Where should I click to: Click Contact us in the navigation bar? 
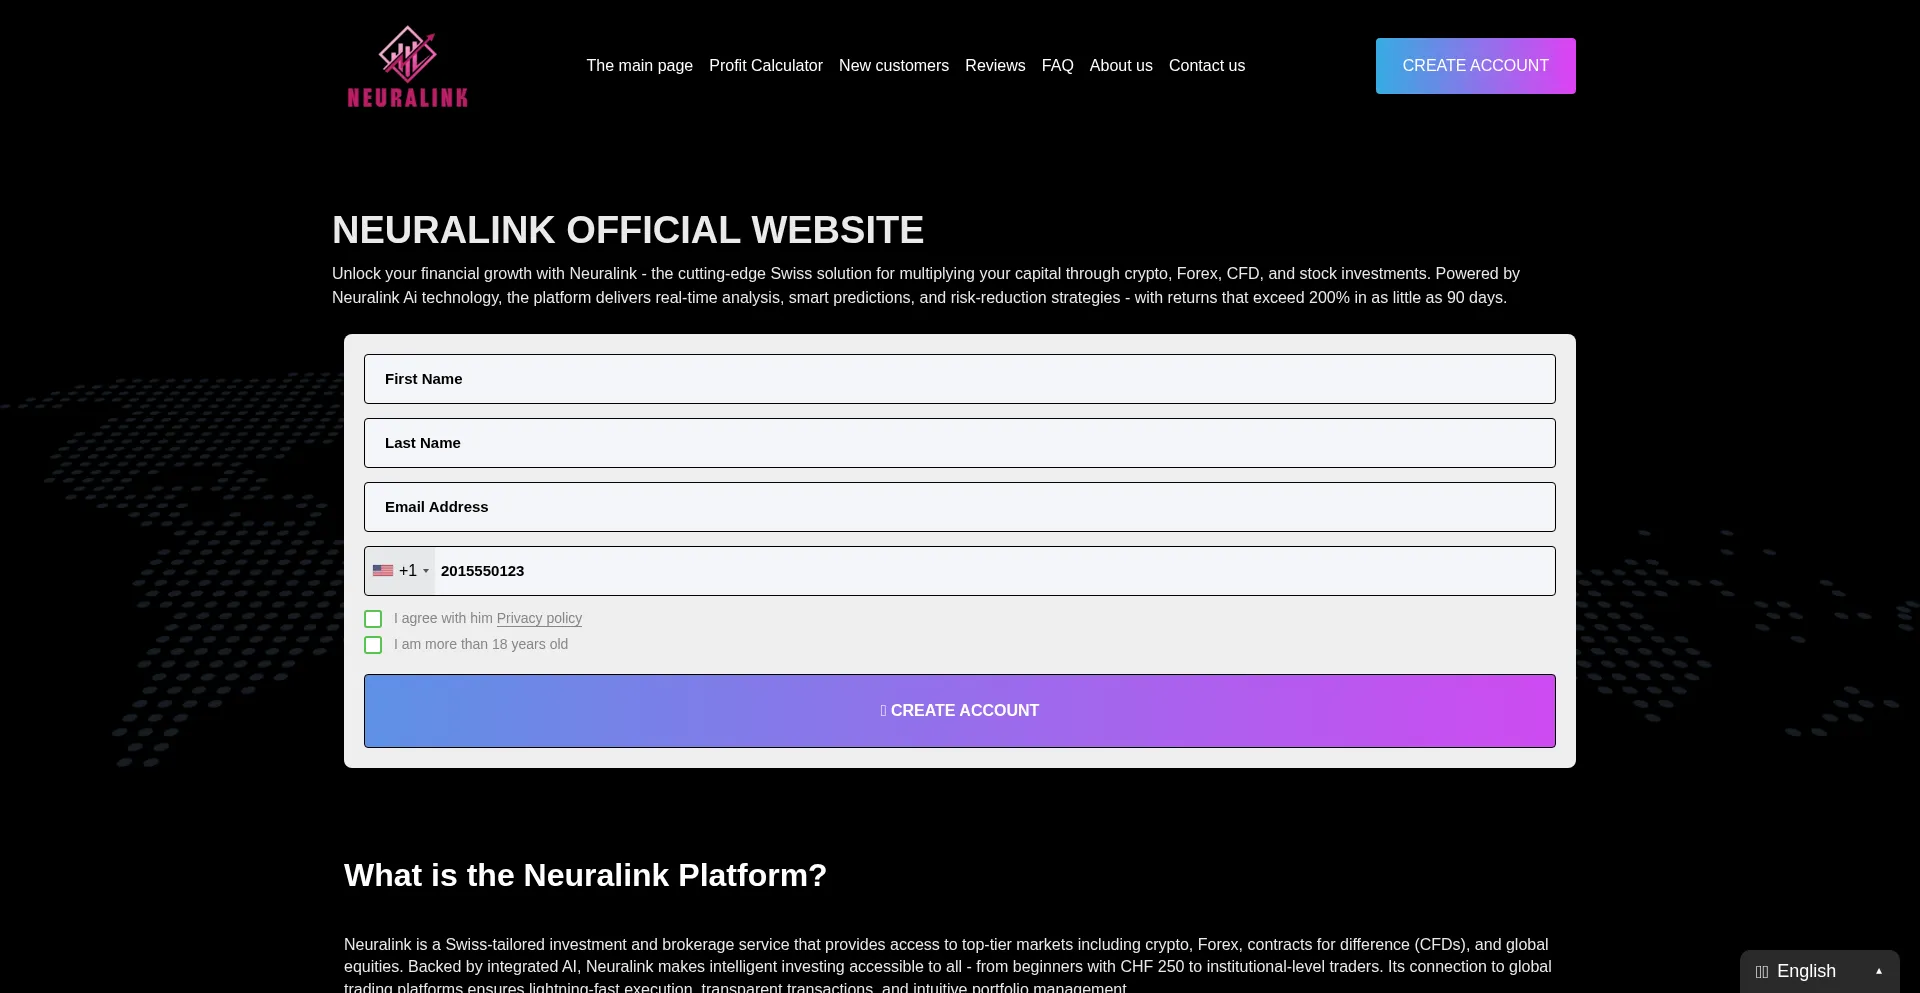1207,66
